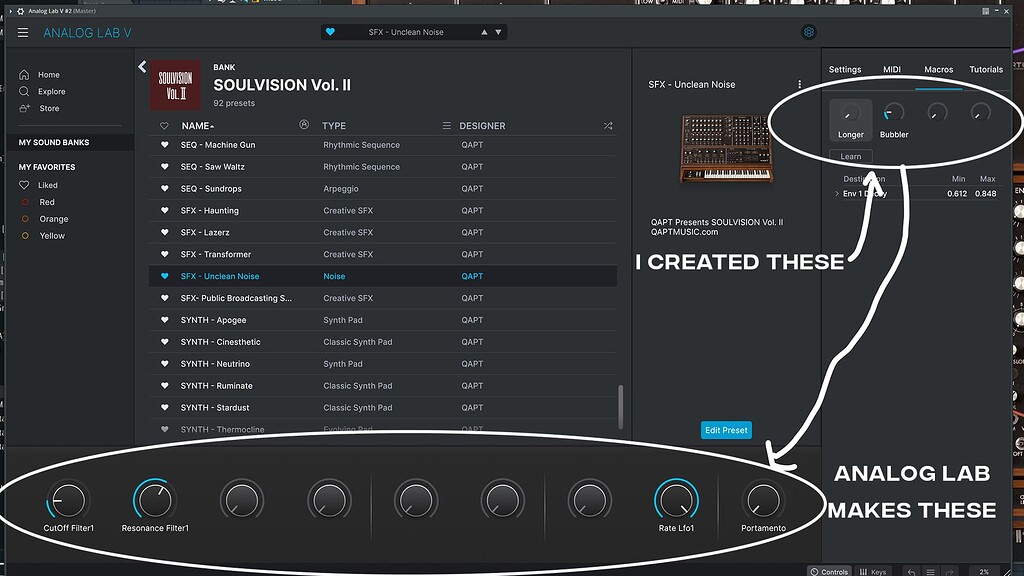Unlike the SFX - Haunting preset
The width and height of the screenshot is (1024, 576).
coord(165,210)
